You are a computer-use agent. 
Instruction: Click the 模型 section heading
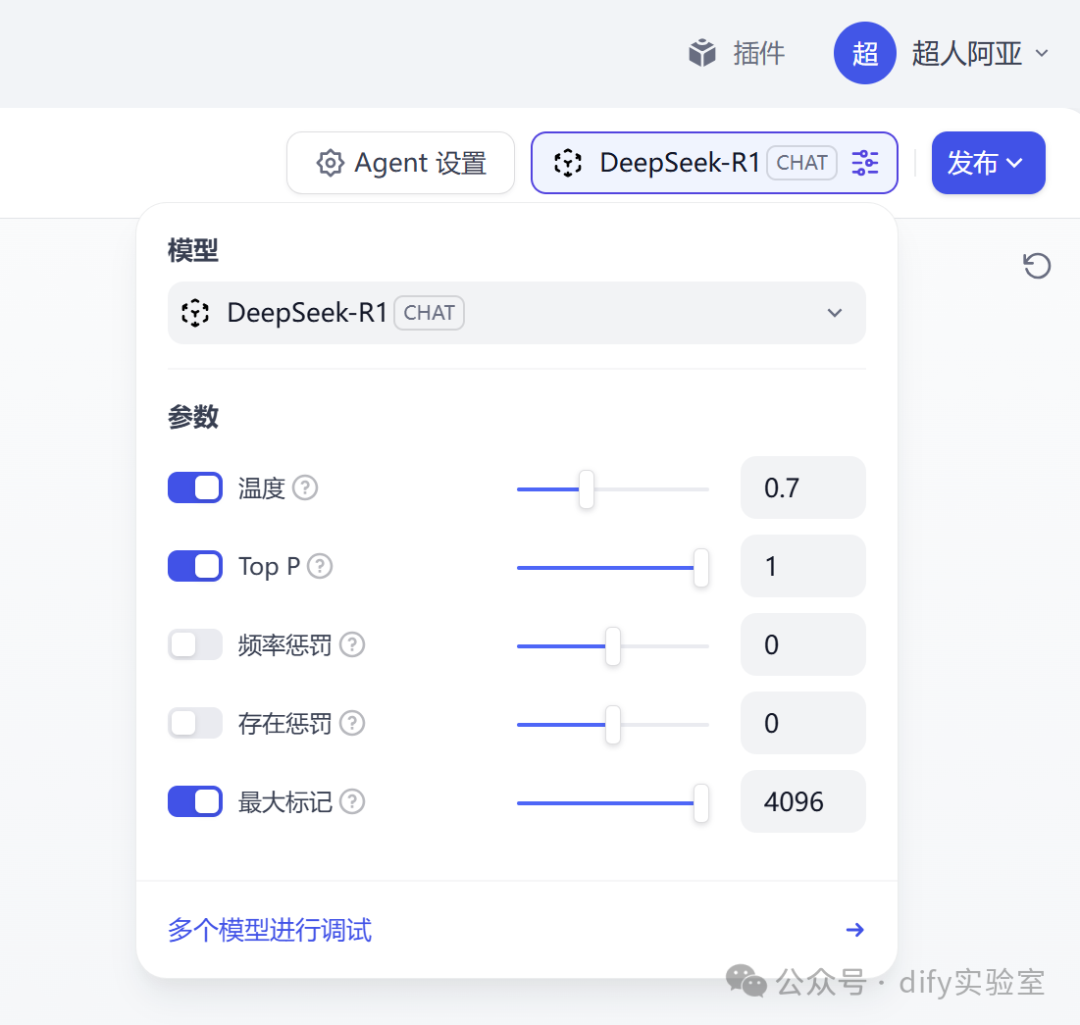pyautogui.click(x=193, y=251)
